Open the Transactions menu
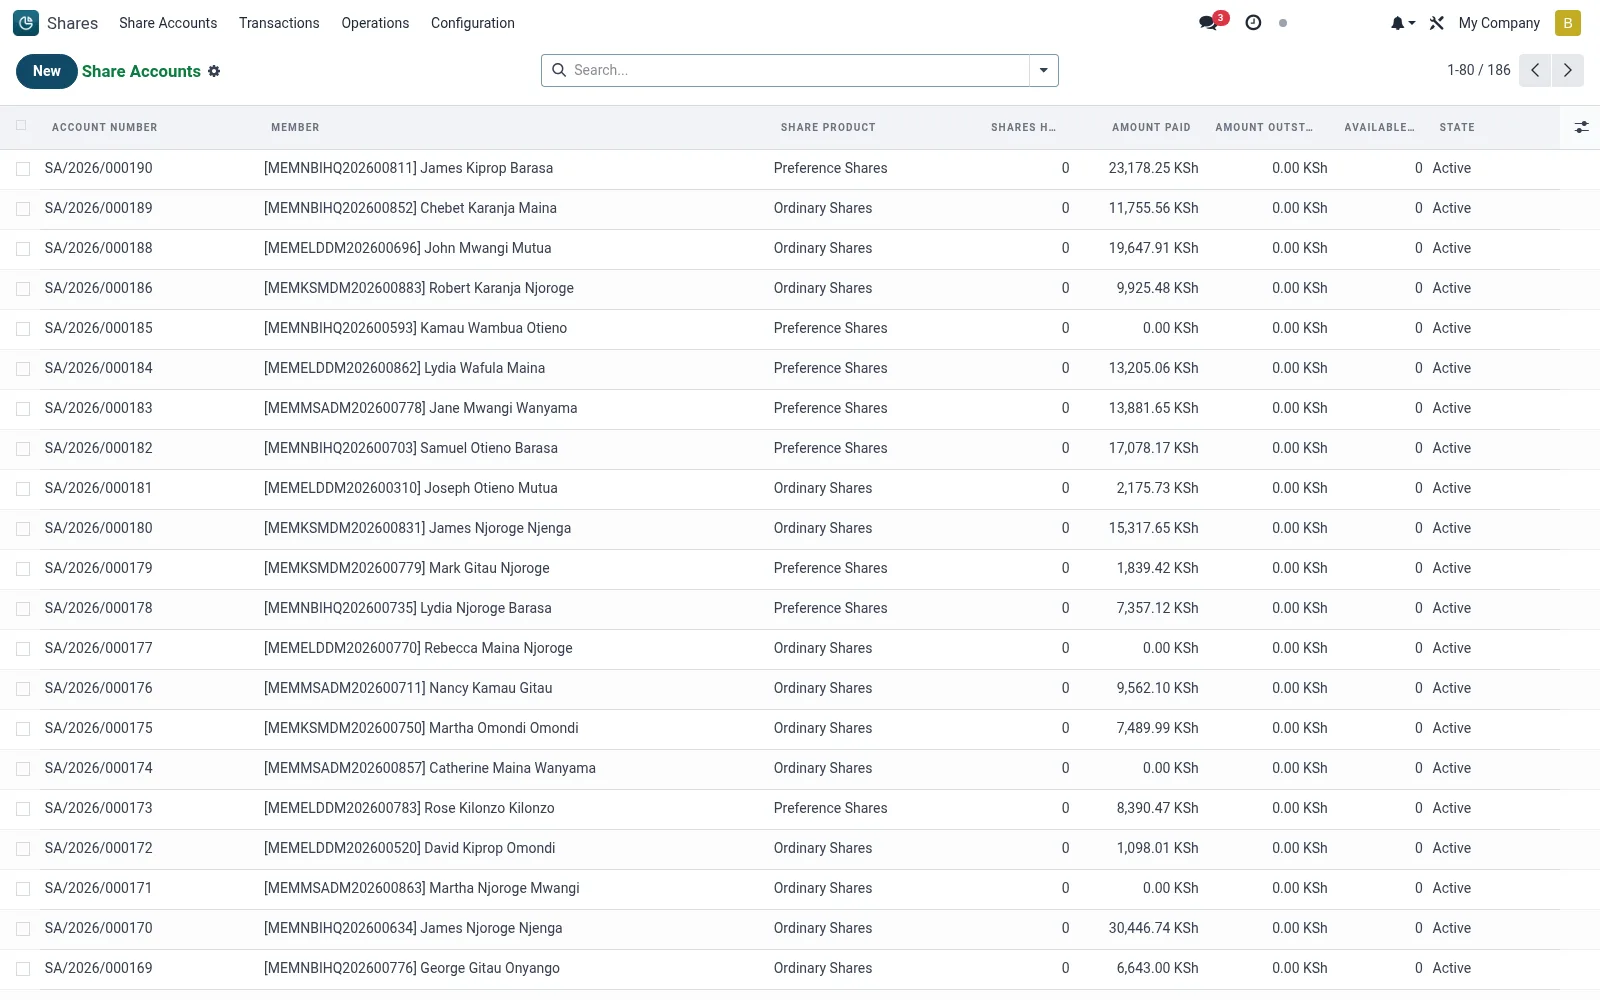This screenshot has height=1000, width=1600. click(x=279, y=23)
